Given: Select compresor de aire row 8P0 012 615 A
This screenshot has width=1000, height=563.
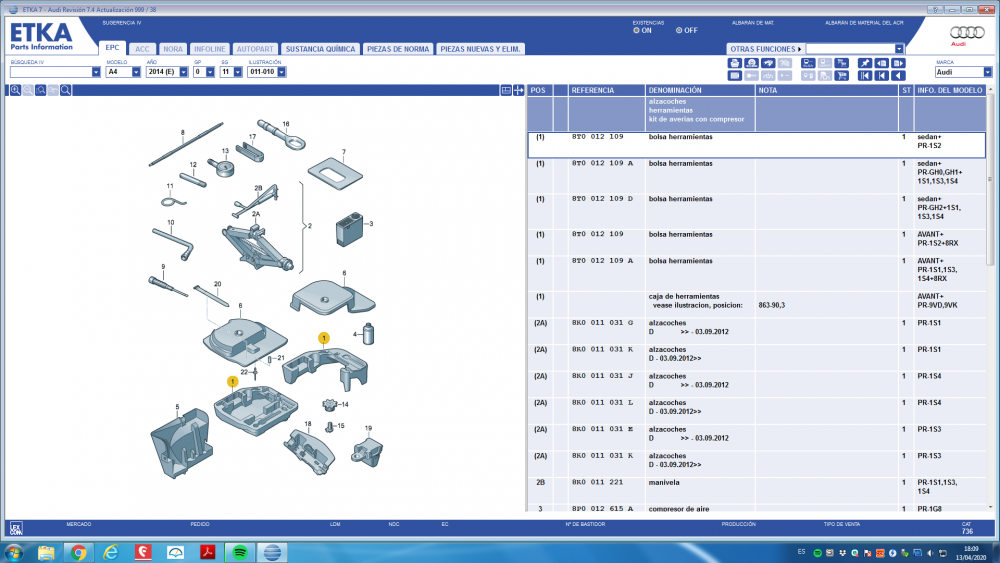Looking at the screenshot, I should pyautogui.click(x=756, y=508).
